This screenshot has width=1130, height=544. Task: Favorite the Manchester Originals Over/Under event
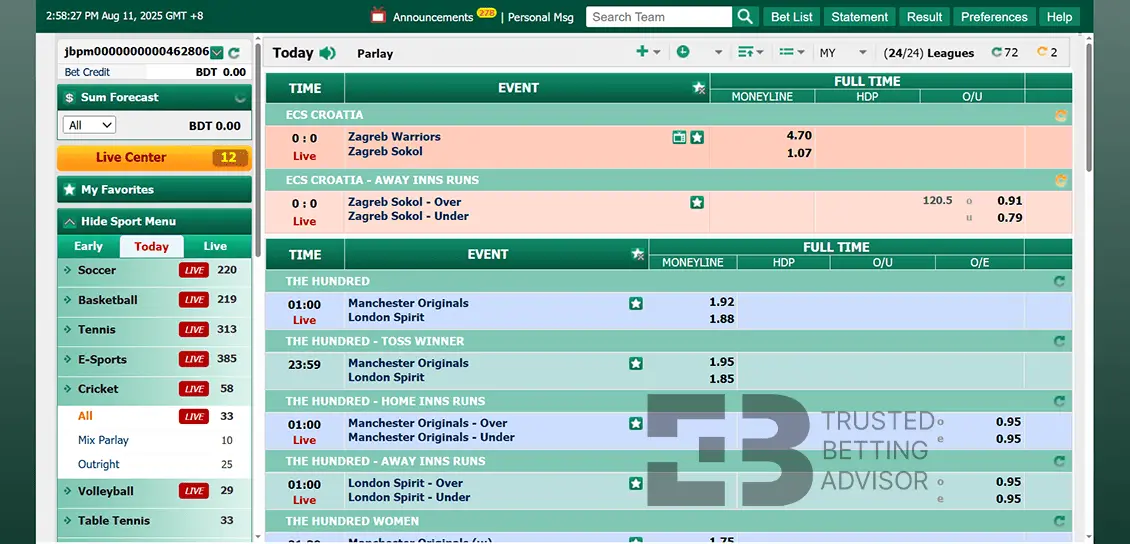click(x=636, y=423)
